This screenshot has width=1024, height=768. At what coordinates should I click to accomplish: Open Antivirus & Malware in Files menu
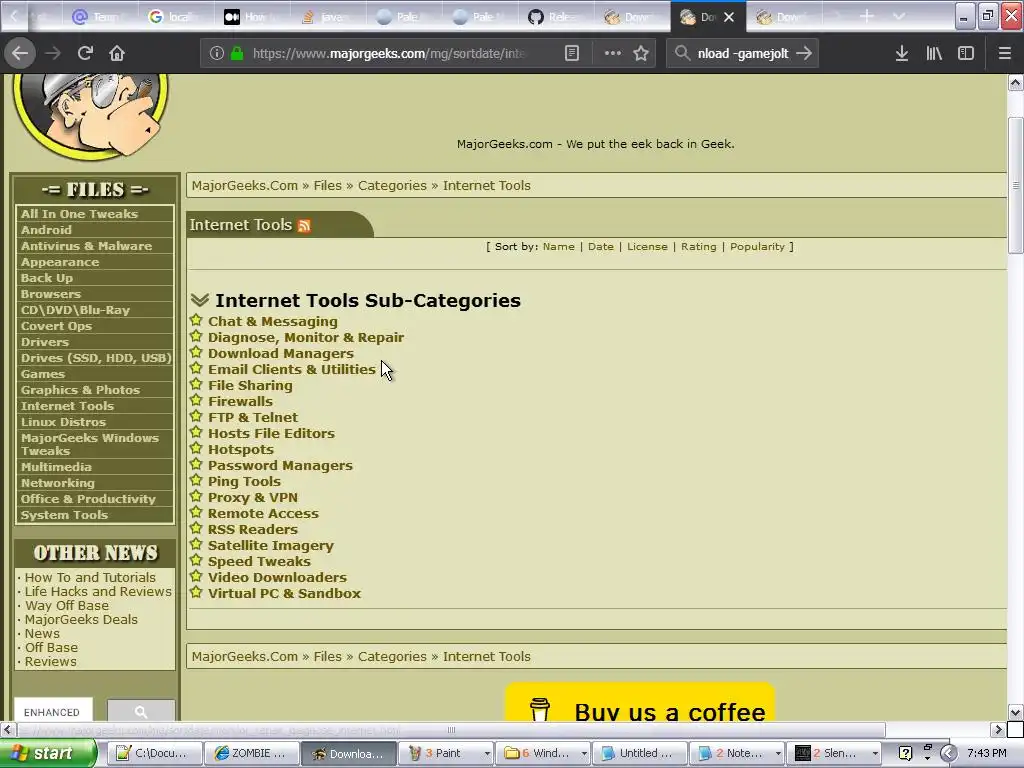(x=86, y=246)
